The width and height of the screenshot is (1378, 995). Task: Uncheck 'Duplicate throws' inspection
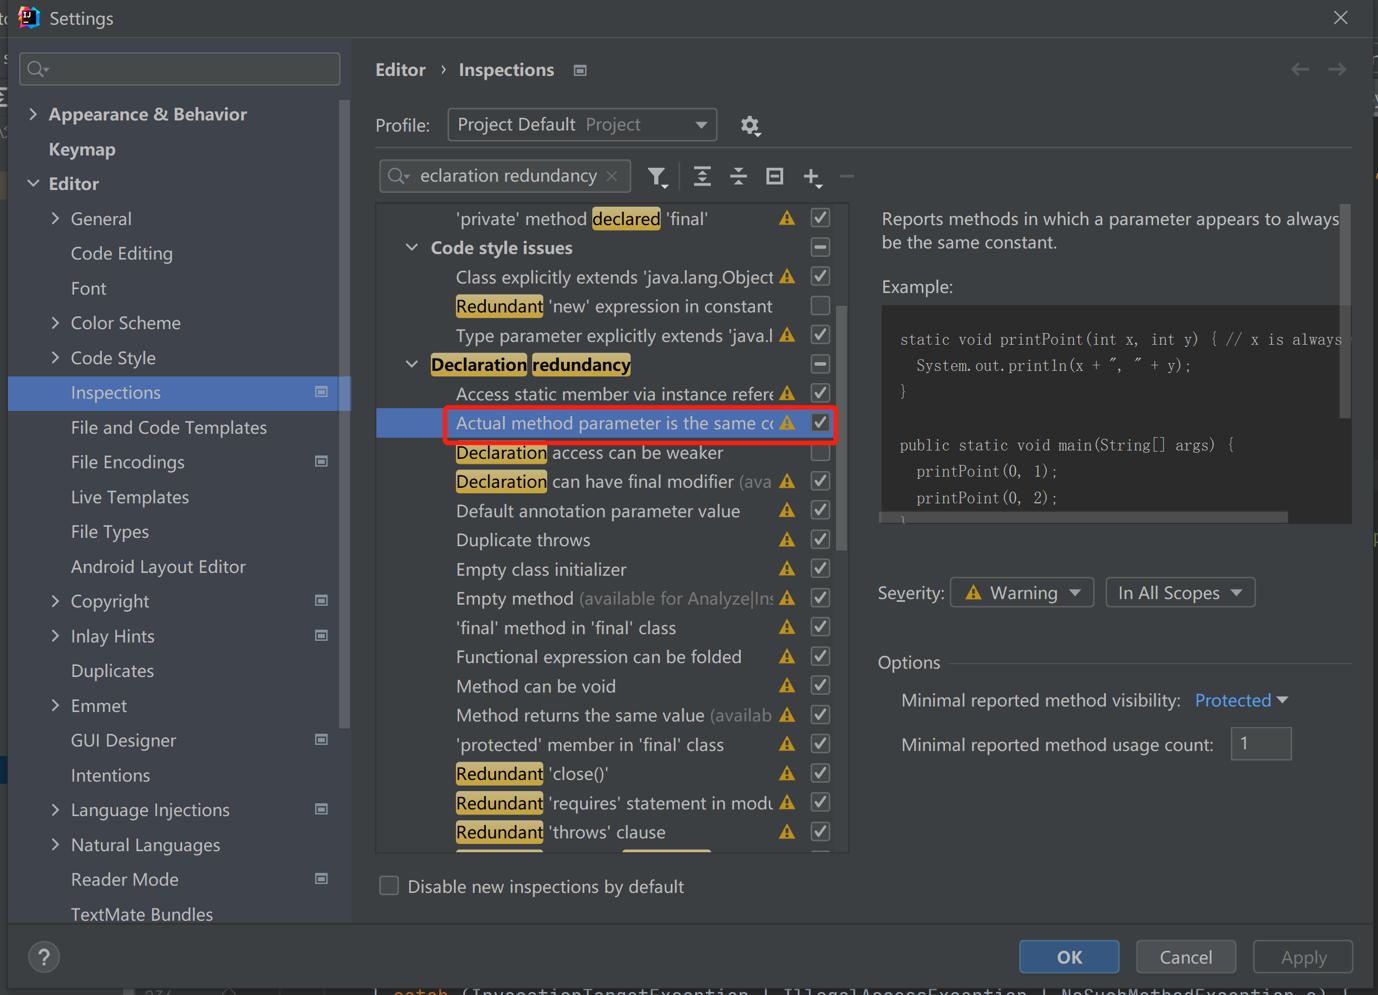[x=819, y=539]
